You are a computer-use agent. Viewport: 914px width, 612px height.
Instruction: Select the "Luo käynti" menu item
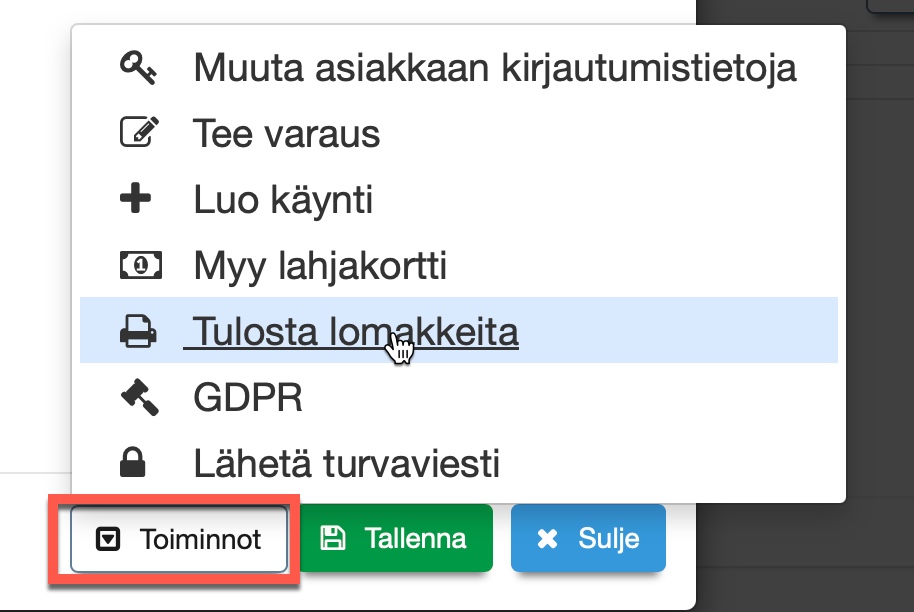click(283, 200)
